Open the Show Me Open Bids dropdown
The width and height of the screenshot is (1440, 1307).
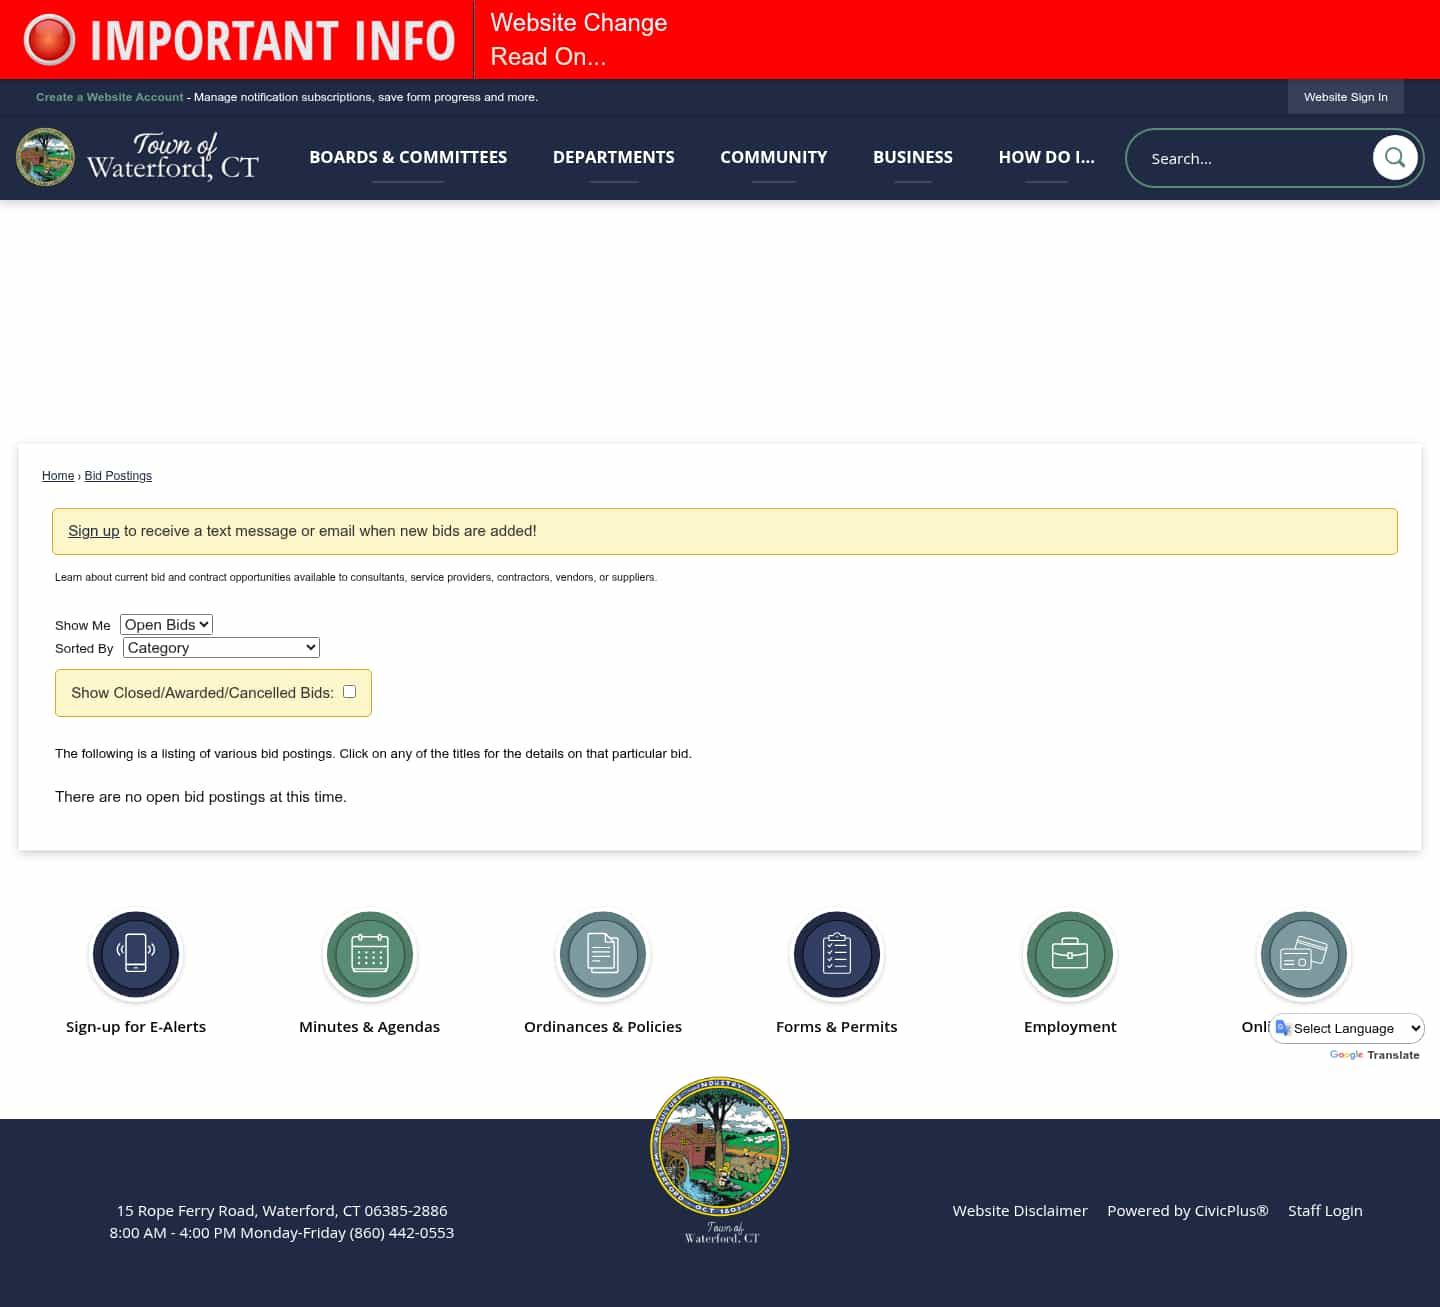pos(167,624)
